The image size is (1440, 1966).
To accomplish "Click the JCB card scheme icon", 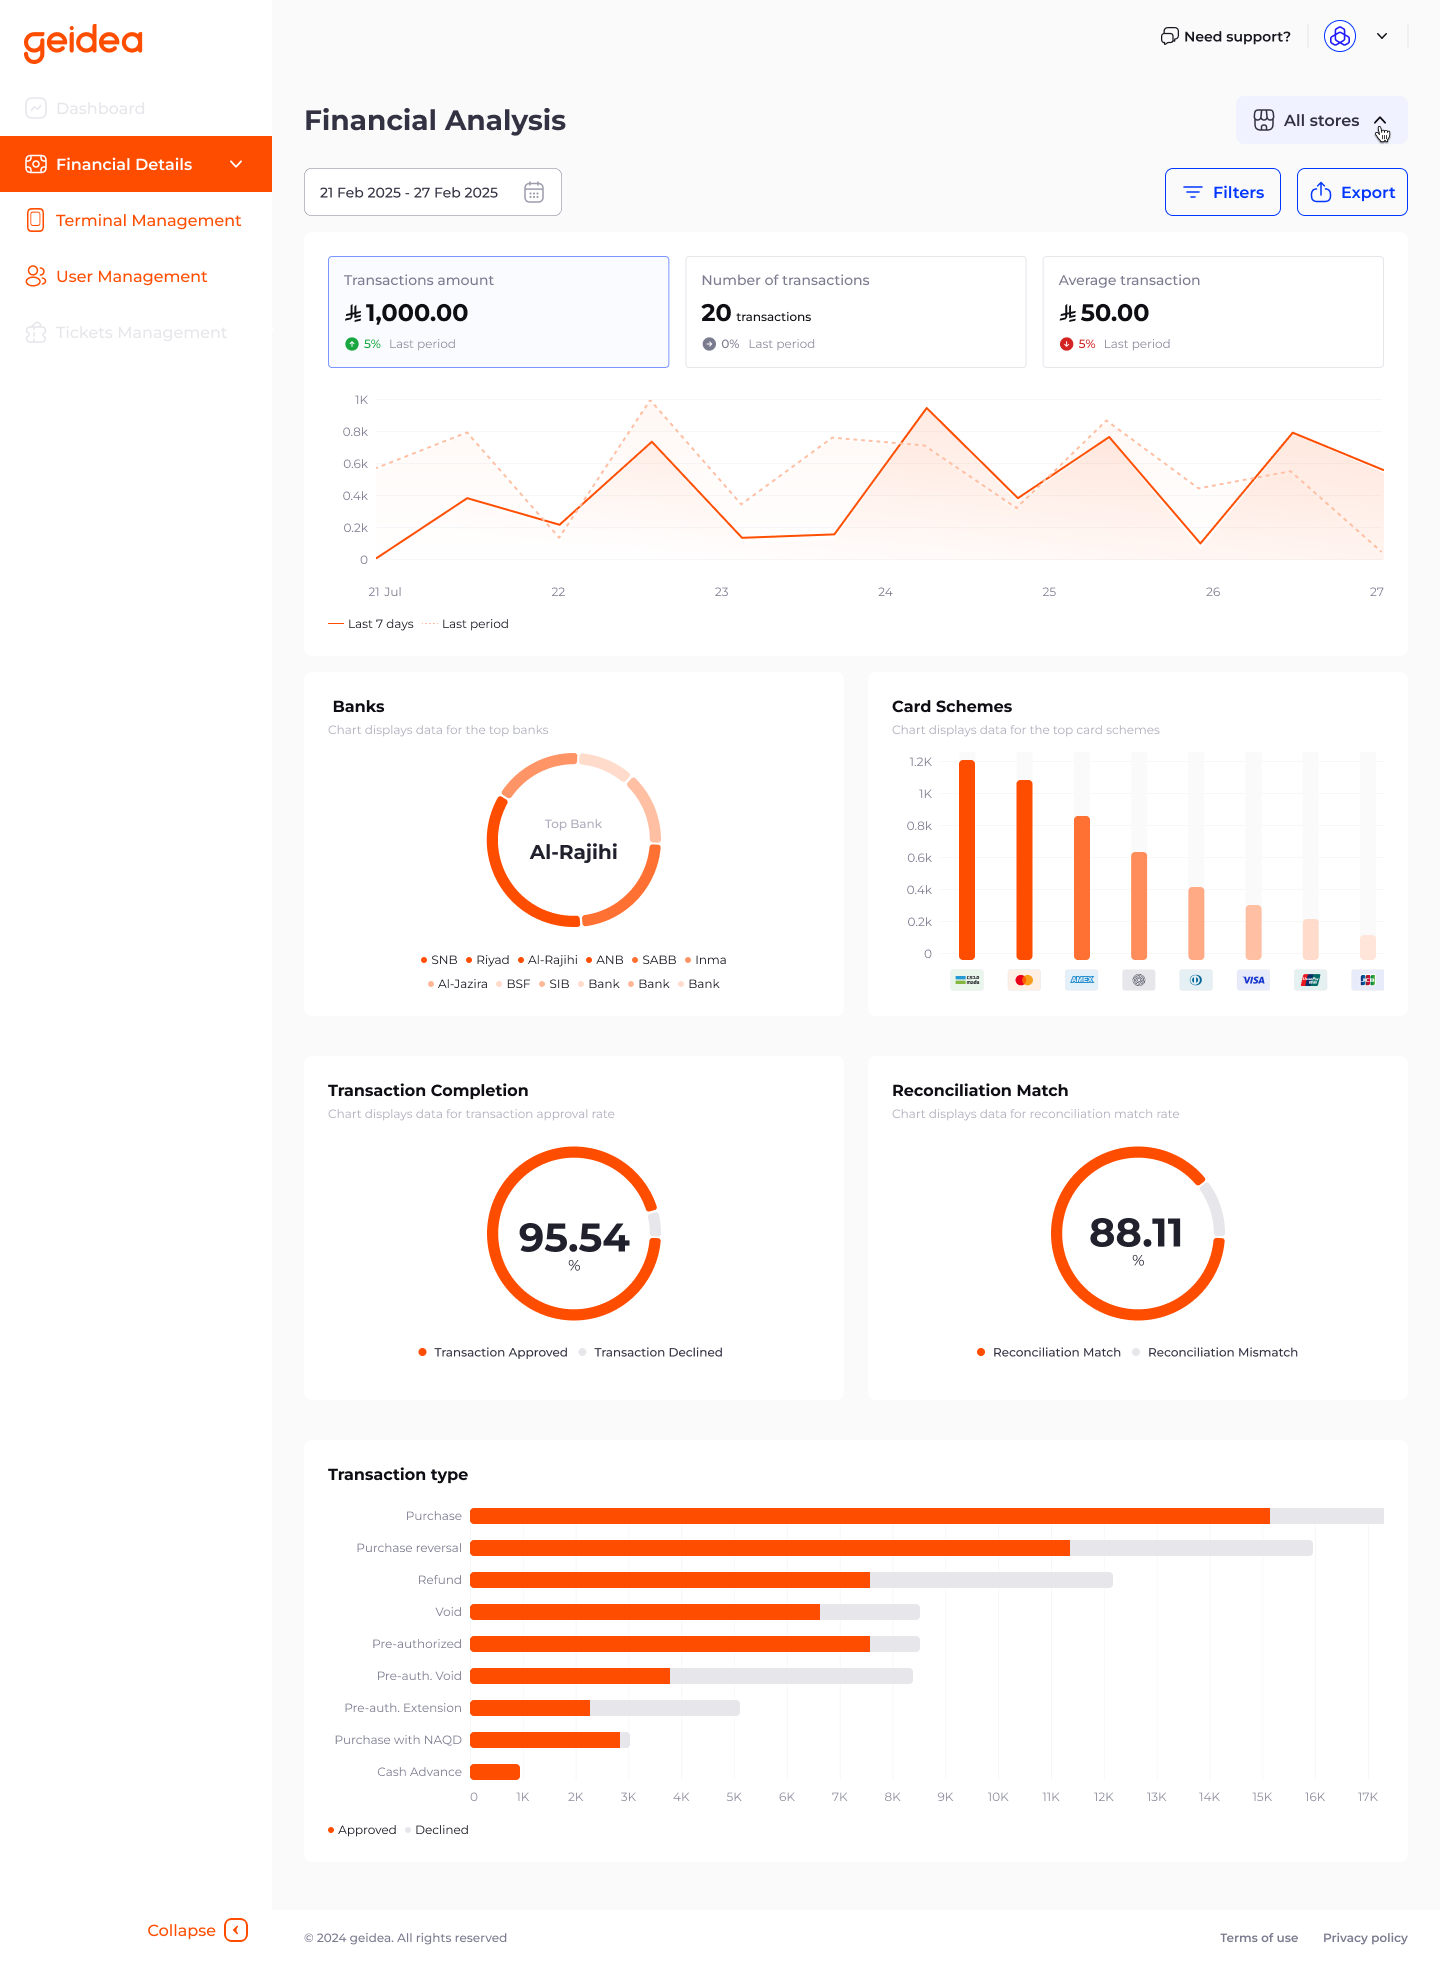I will click(x=1367, y=980).
